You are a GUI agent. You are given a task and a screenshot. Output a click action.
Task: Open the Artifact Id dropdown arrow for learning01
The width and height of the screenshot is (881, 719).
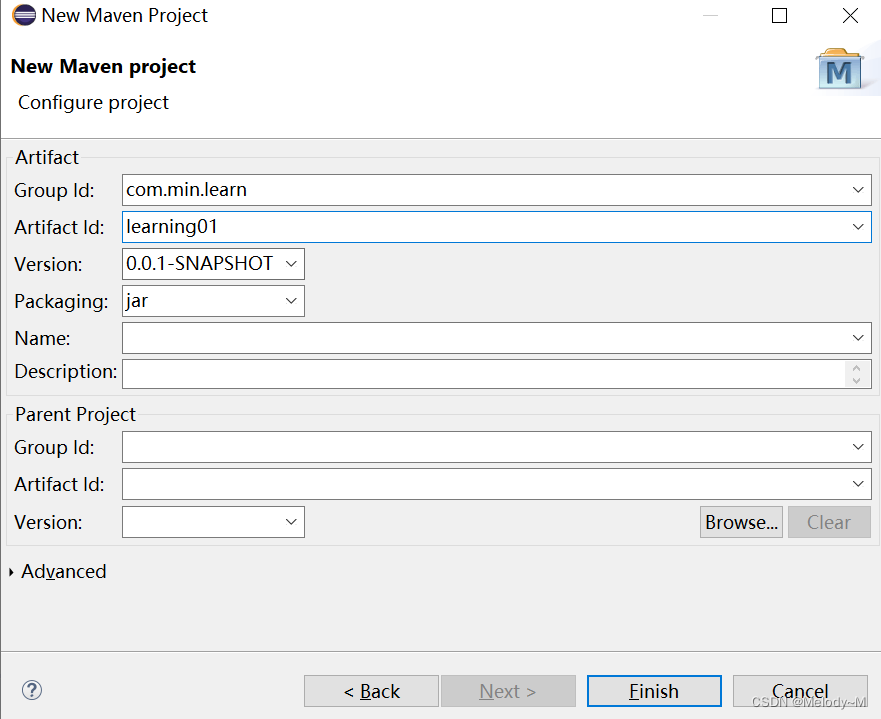click(857, 227)
